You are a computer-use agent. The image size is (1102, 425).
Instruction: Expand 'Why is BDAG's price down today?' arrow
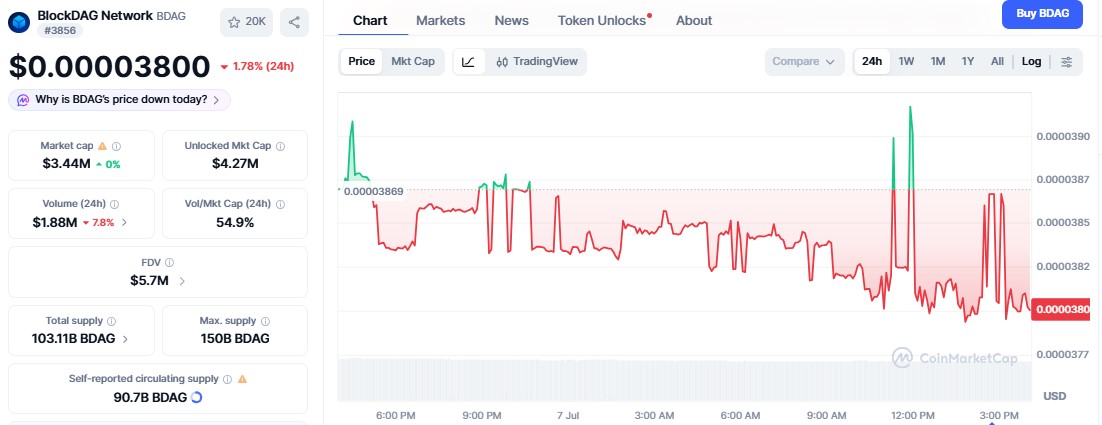(x=216, y=100)
